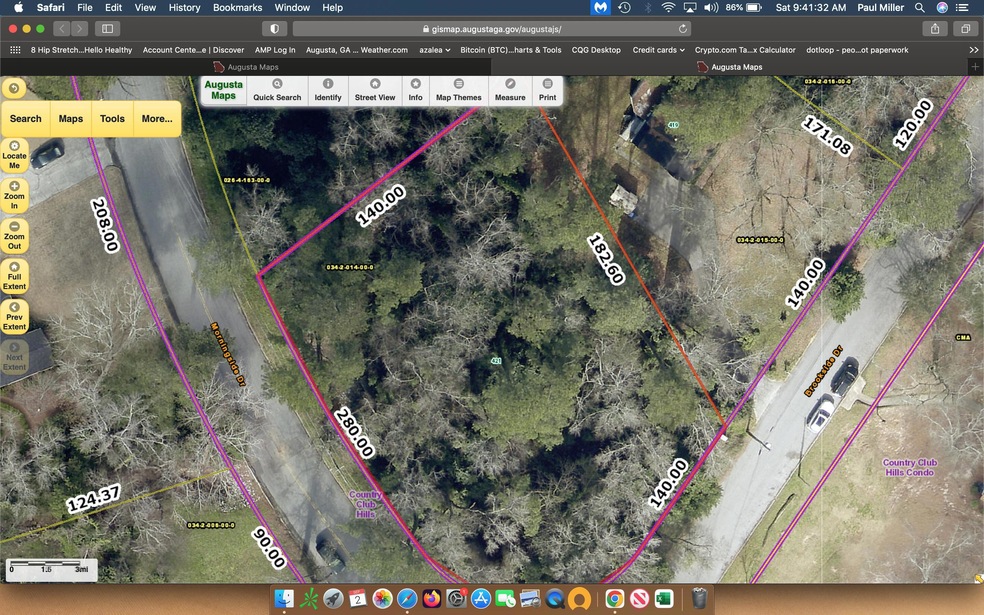Open the Window menu
Viewport: 984px width, 615px height.
(x=292, y=8)
